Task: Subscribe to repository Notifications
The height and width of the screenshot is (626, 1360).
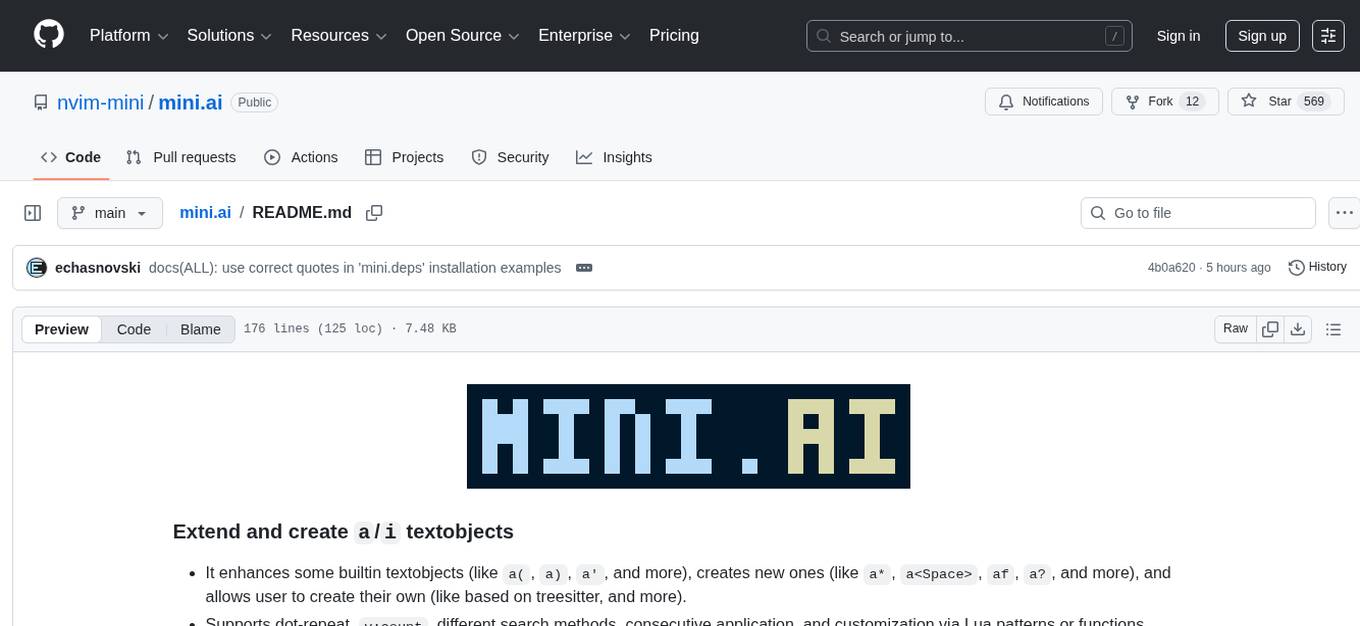Action: click(x=1043, y=101)
